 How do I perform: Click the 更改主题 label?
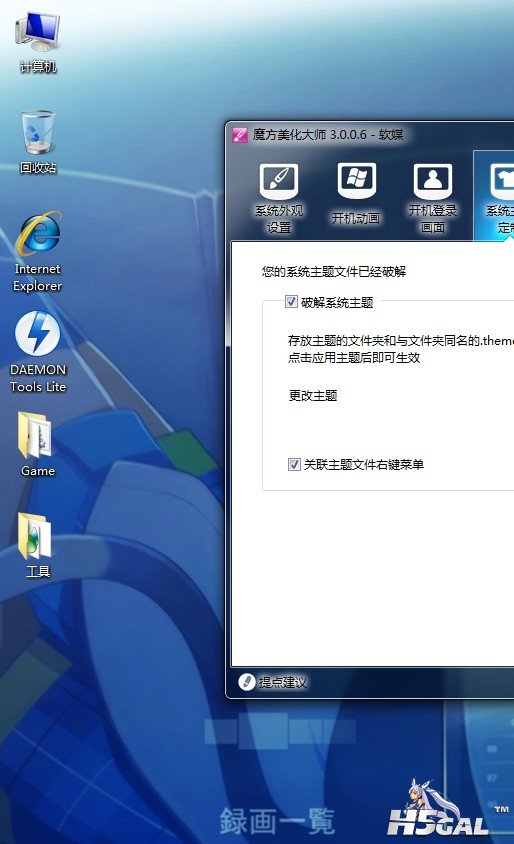pyautogui.click(x=313, y=396)
